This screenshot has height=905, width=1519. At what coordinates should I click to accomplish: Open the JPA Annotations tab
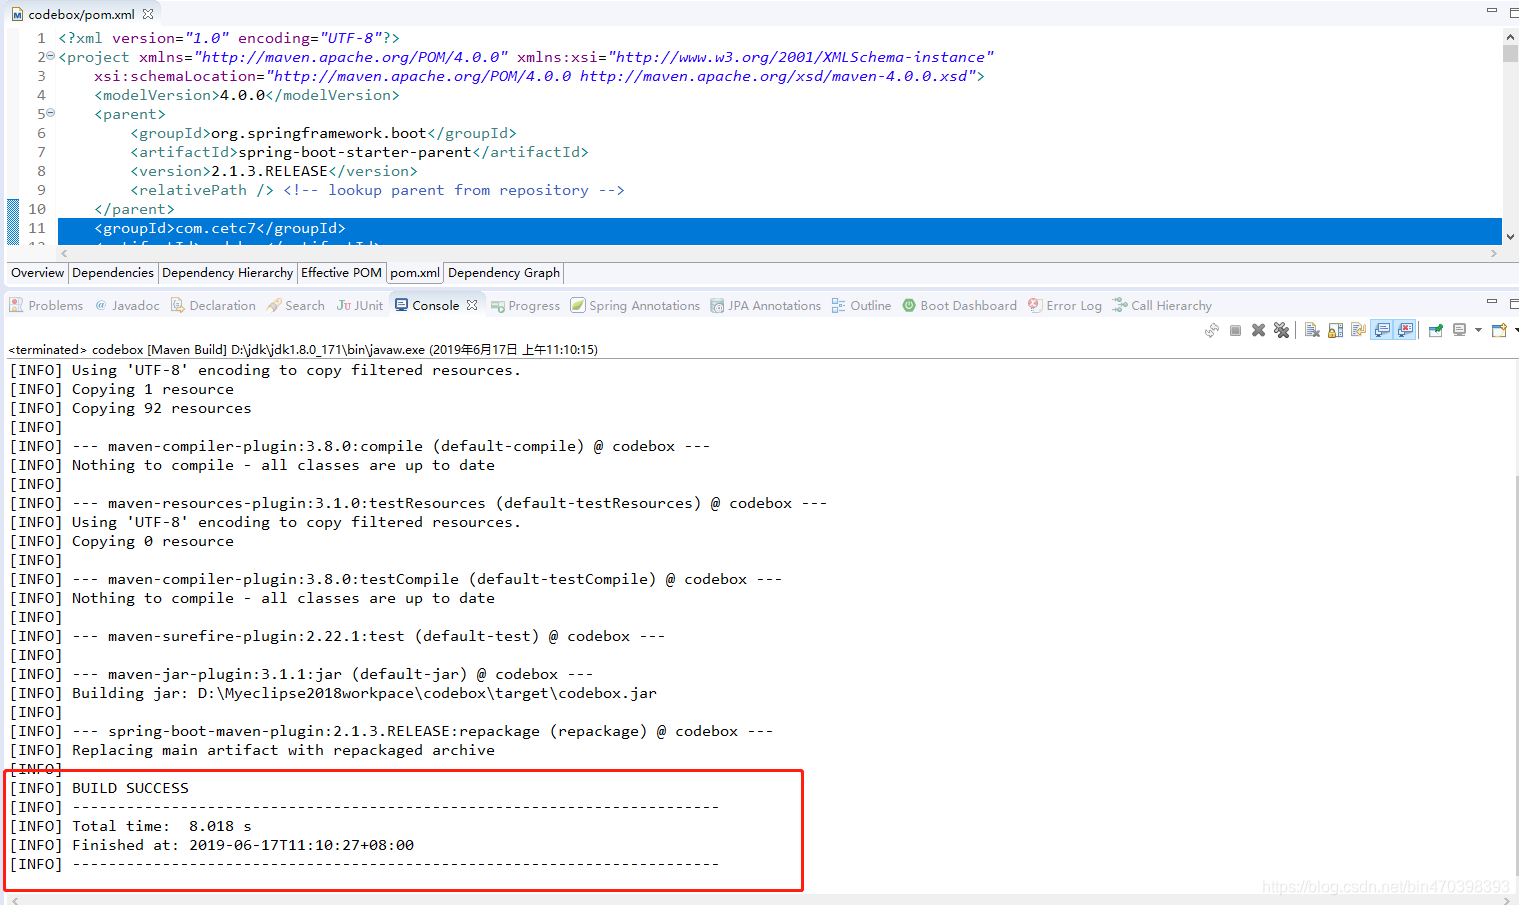pyautogui.click(x=766, y=306)
